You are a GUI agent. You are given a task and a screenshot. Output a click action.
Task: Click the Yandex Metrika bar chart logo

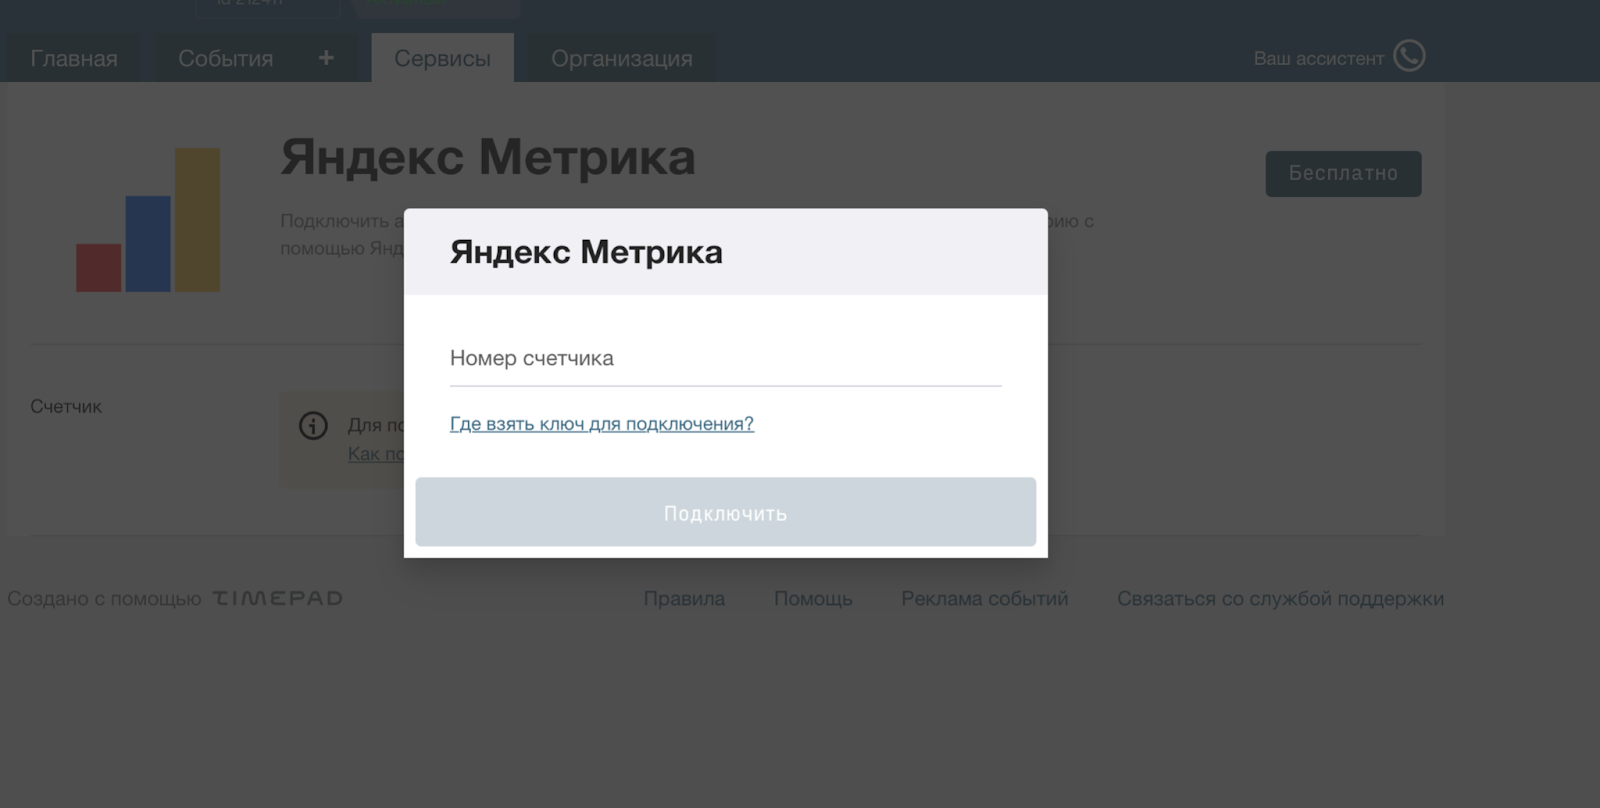pos(148,220)
